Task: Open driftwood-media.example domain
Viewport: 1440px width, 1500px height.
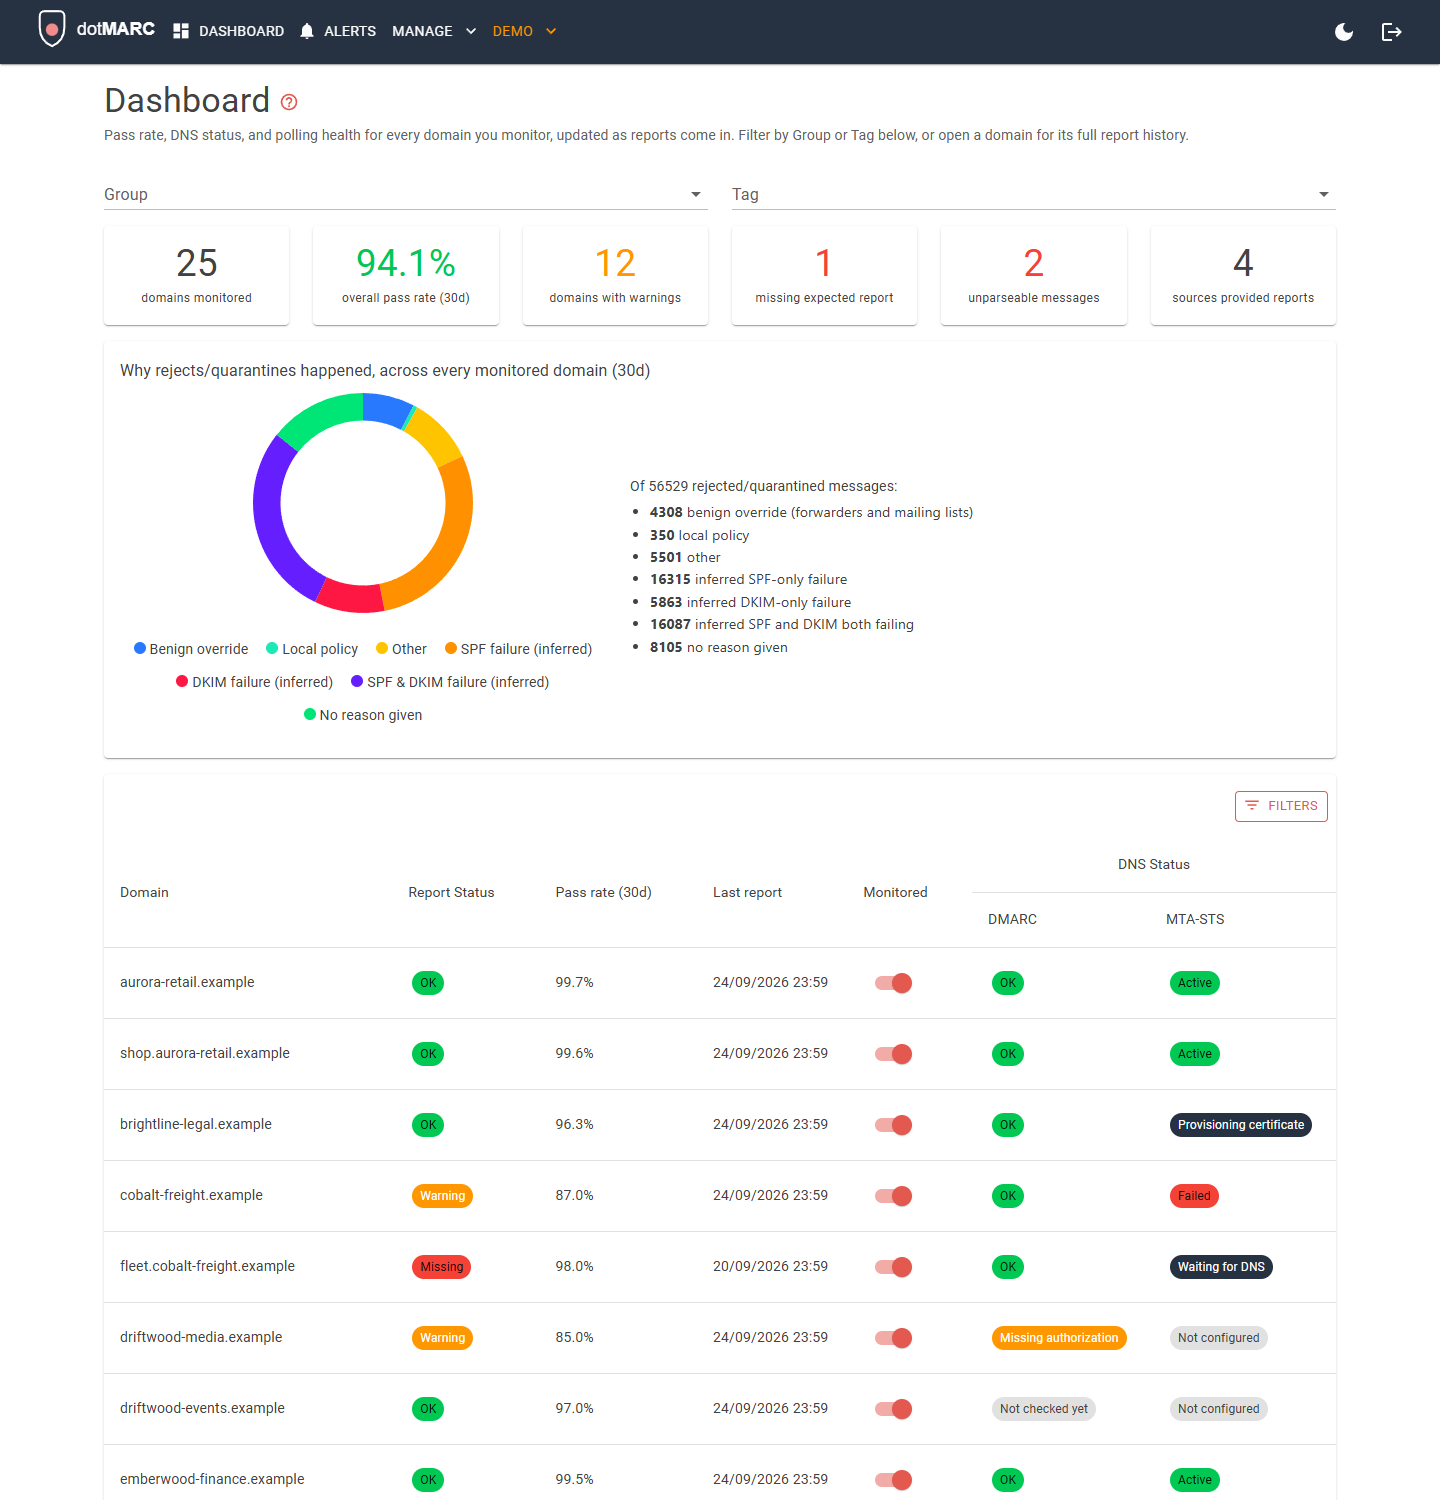Action: pos(201,1337)
